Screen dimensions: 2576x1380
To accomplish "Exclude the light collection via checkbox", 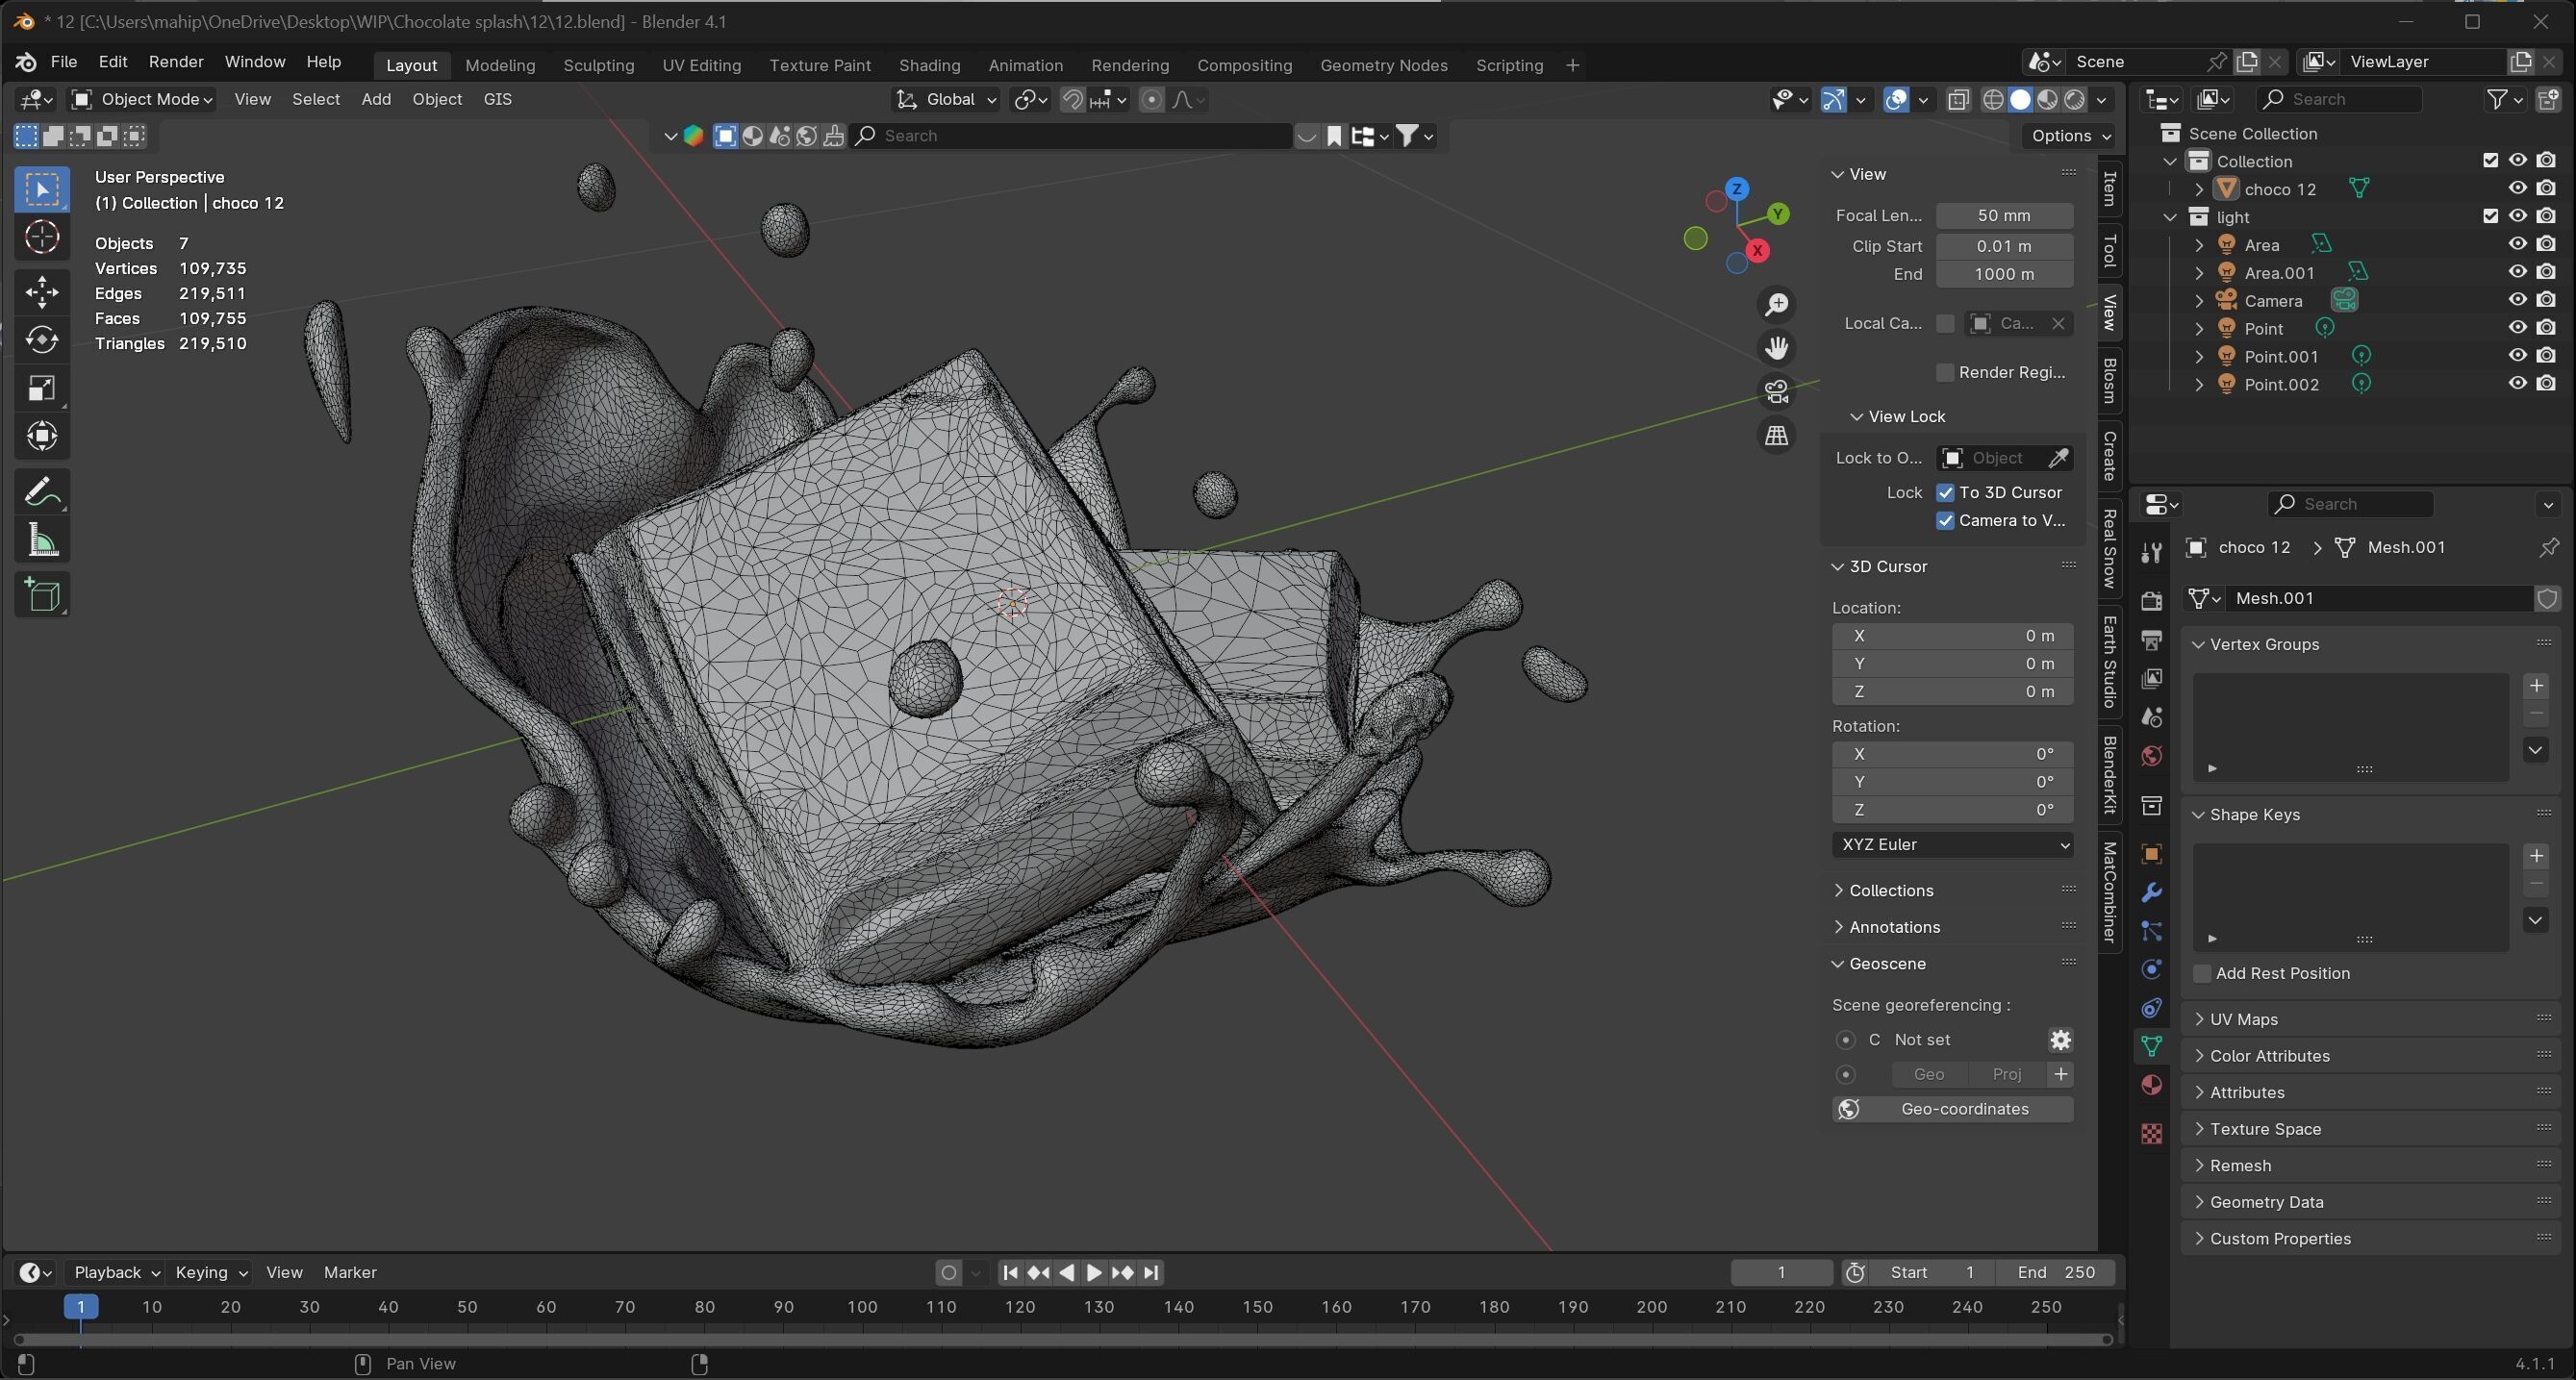I will (x=2490, y=216).
